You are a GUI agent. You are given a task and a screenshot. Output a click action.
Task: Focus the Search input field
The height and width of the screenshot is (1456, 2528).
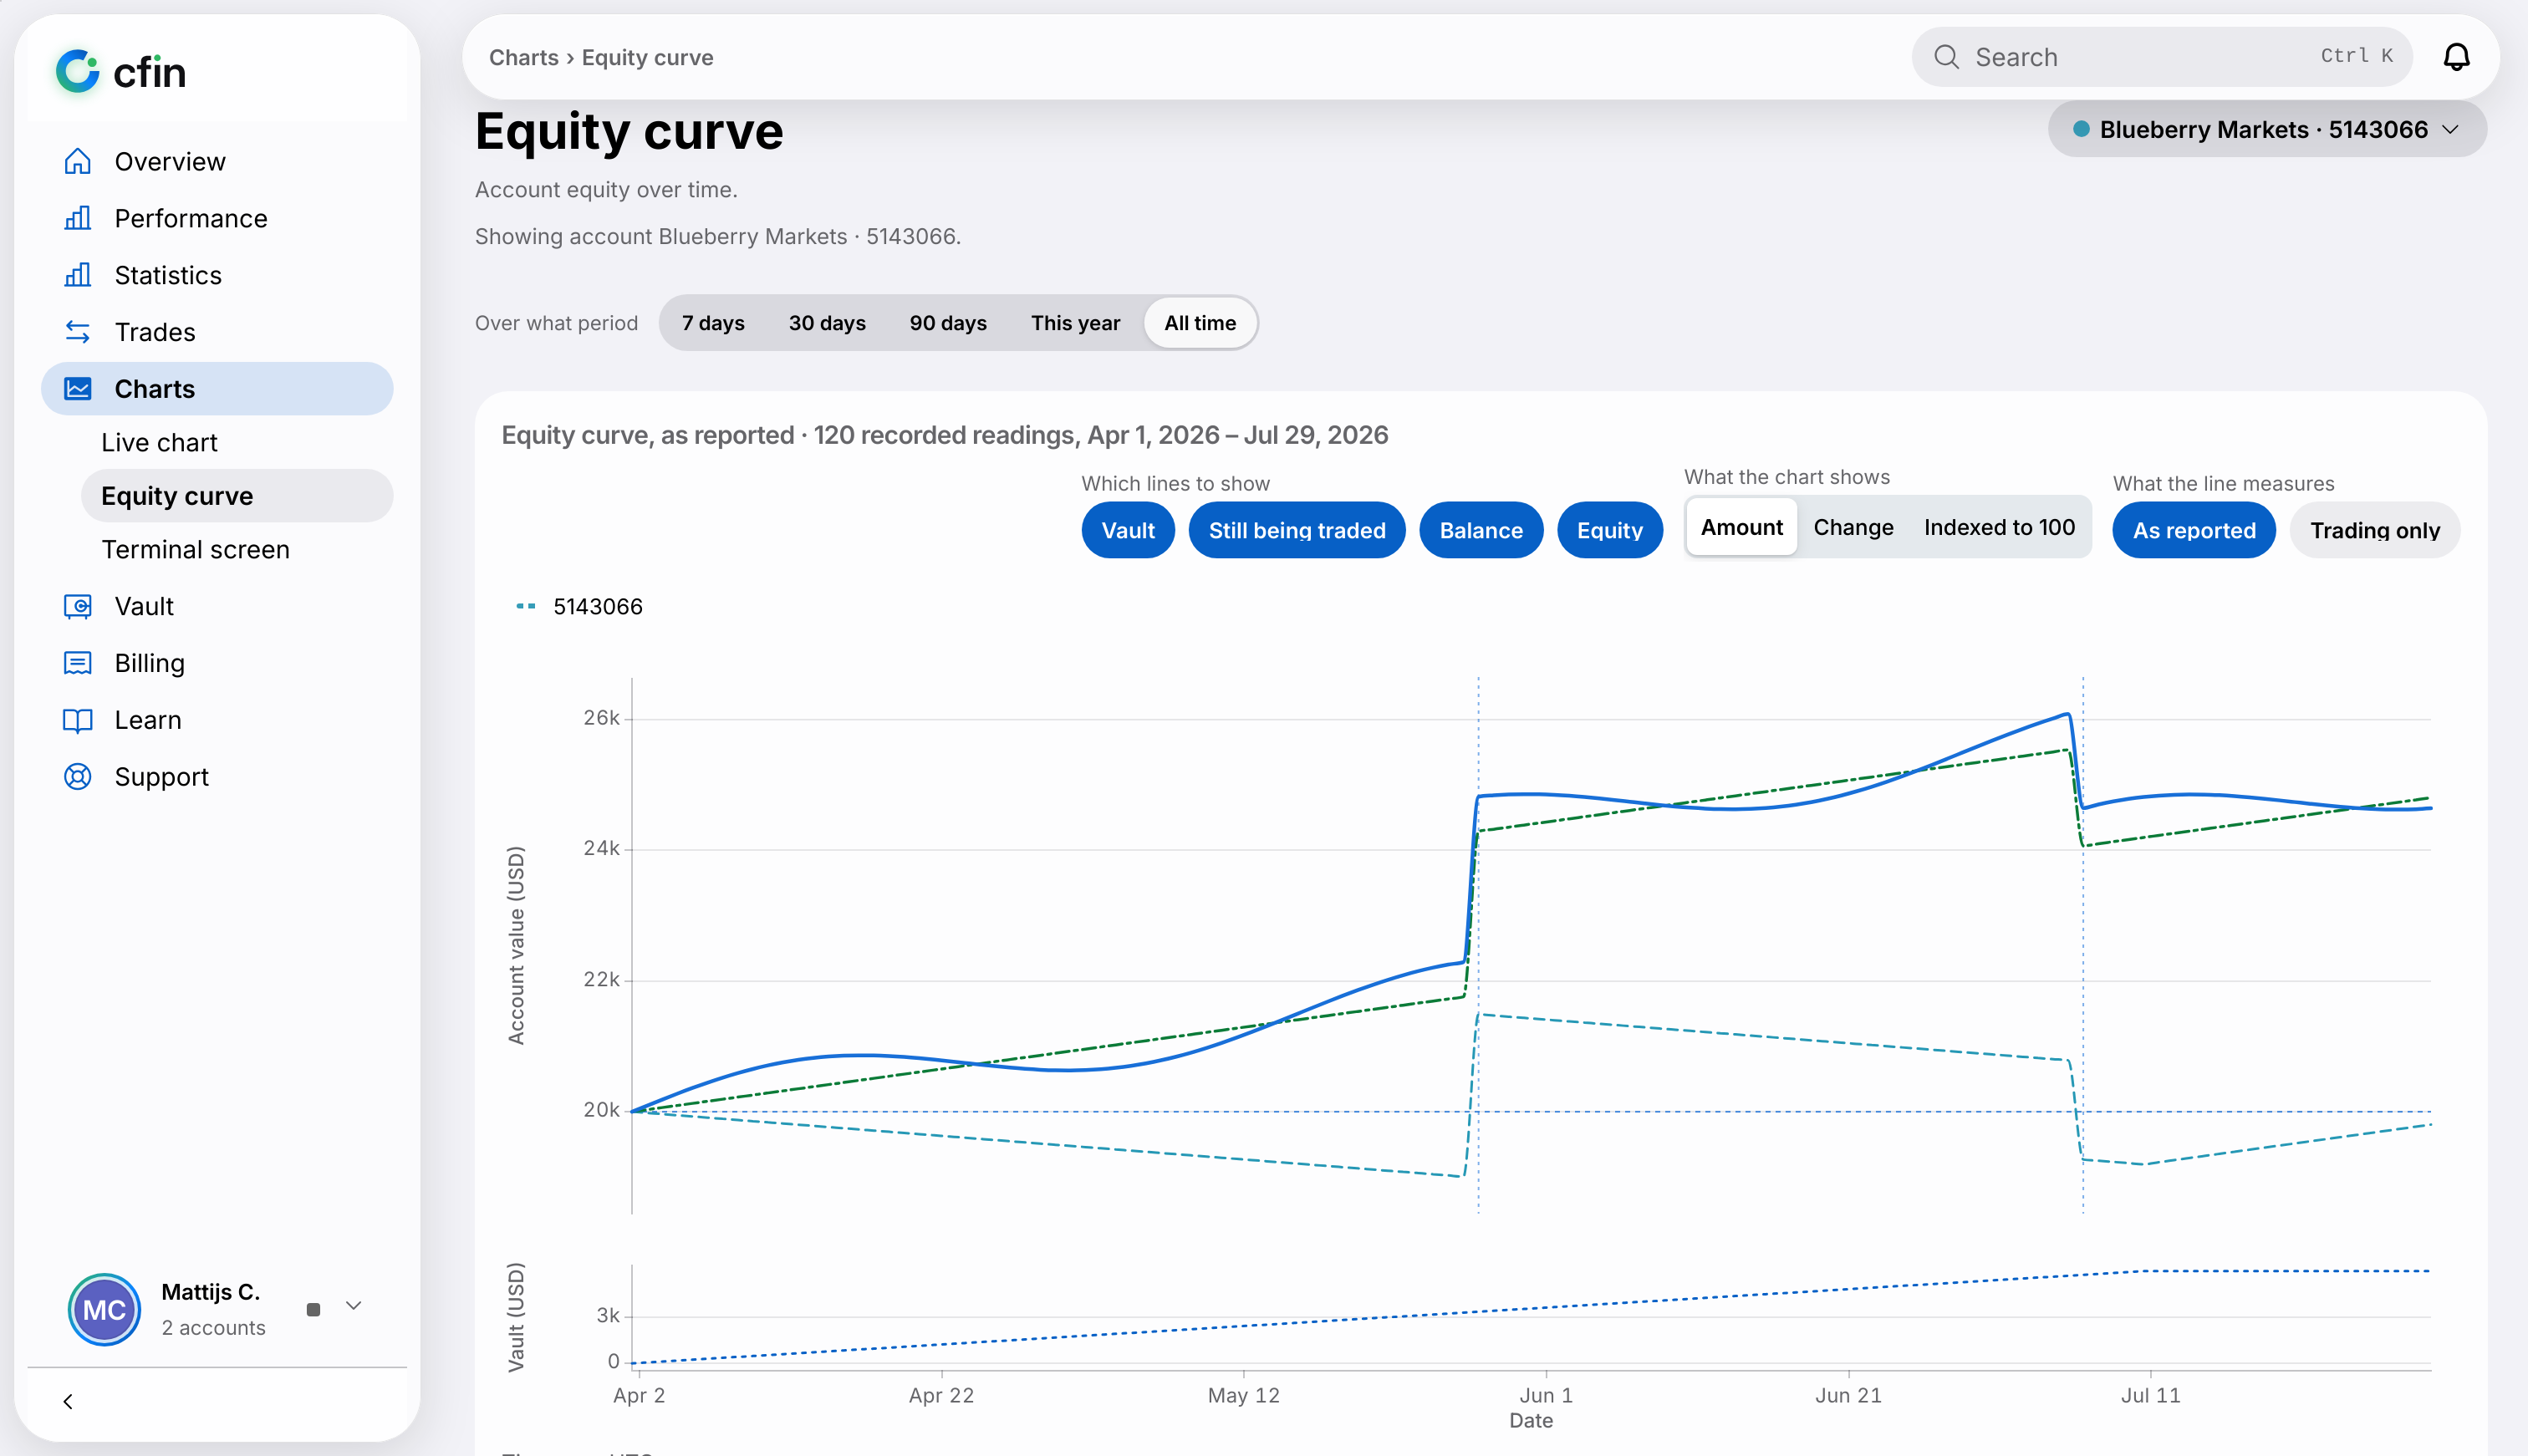click(x=2162, y=57)
